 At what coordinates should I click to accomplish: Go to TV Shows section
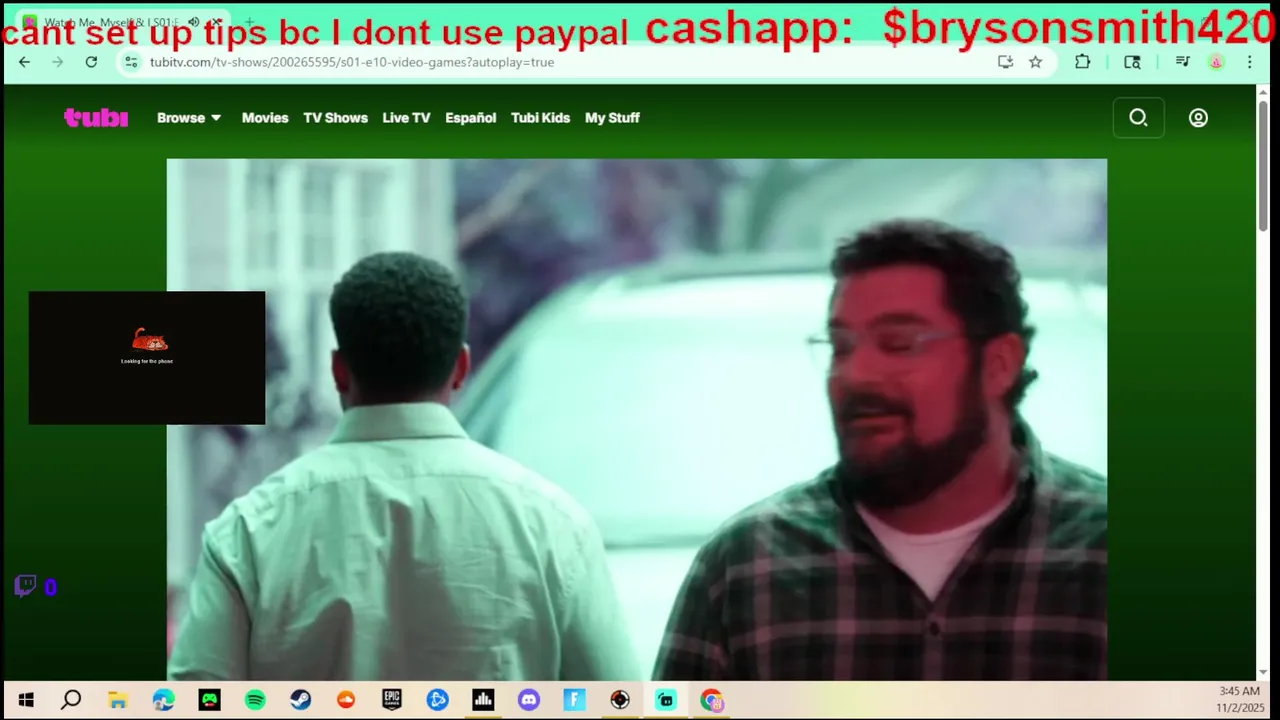(x=335, y=118)
